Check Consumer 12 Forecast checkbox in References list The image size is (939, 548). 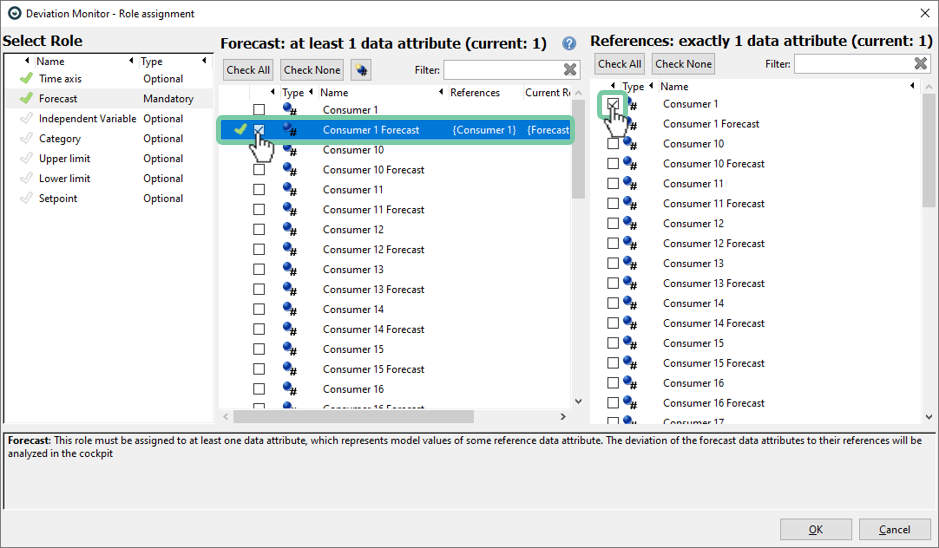pos(613,243)
